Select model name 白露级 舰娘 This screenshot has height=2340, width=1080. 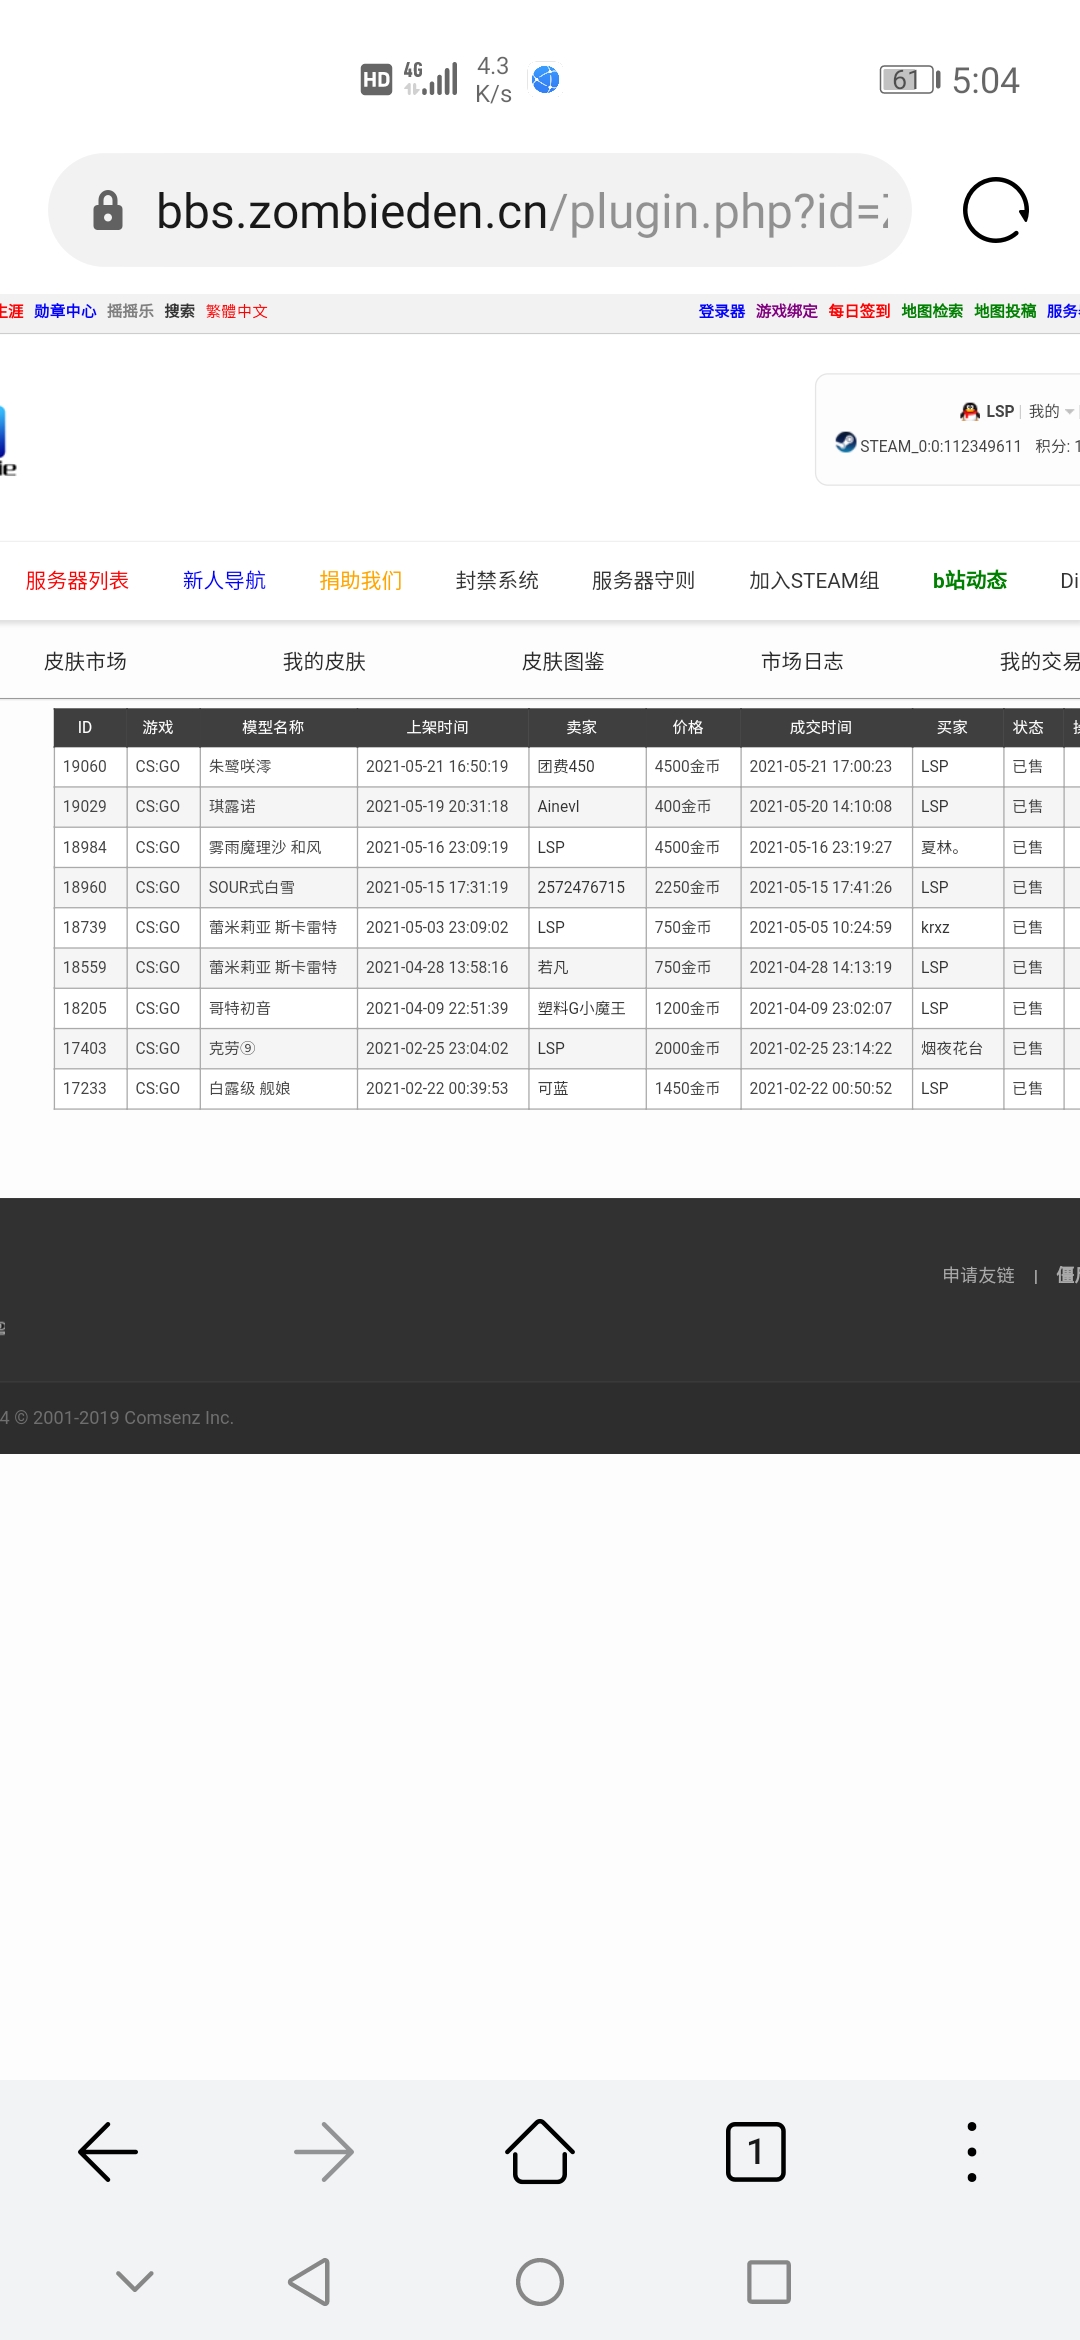click(249, 1088)
